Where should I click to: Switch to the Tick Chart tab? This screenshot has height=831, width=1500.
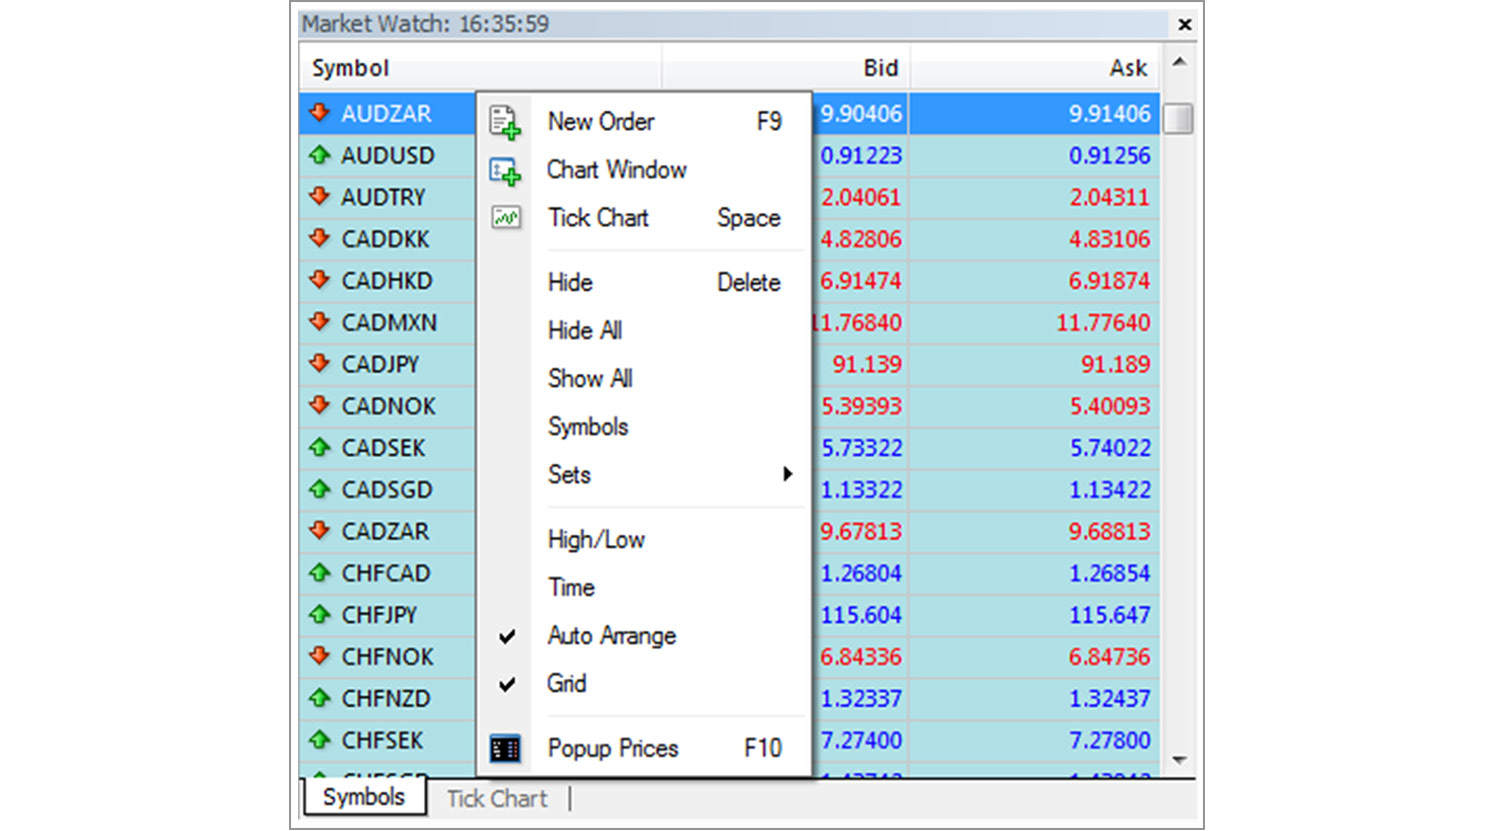[x=497, y=799]
